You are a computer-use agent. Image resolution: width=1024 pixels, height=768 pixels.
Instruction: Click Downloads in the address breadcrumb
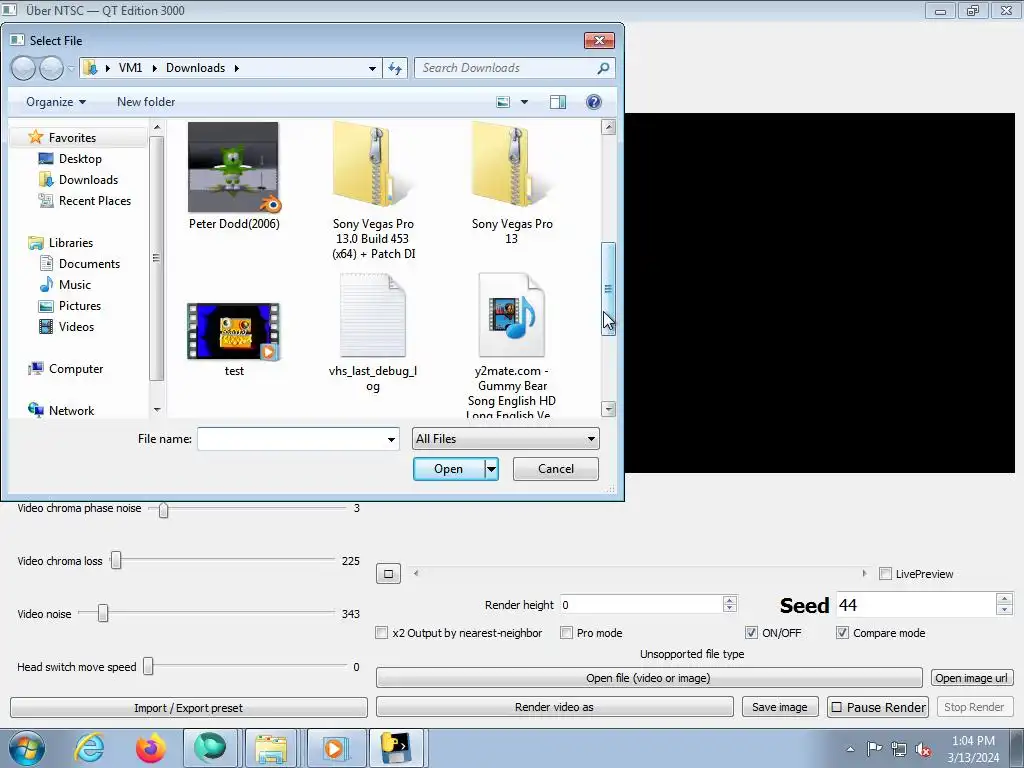[x=195, y=68]
